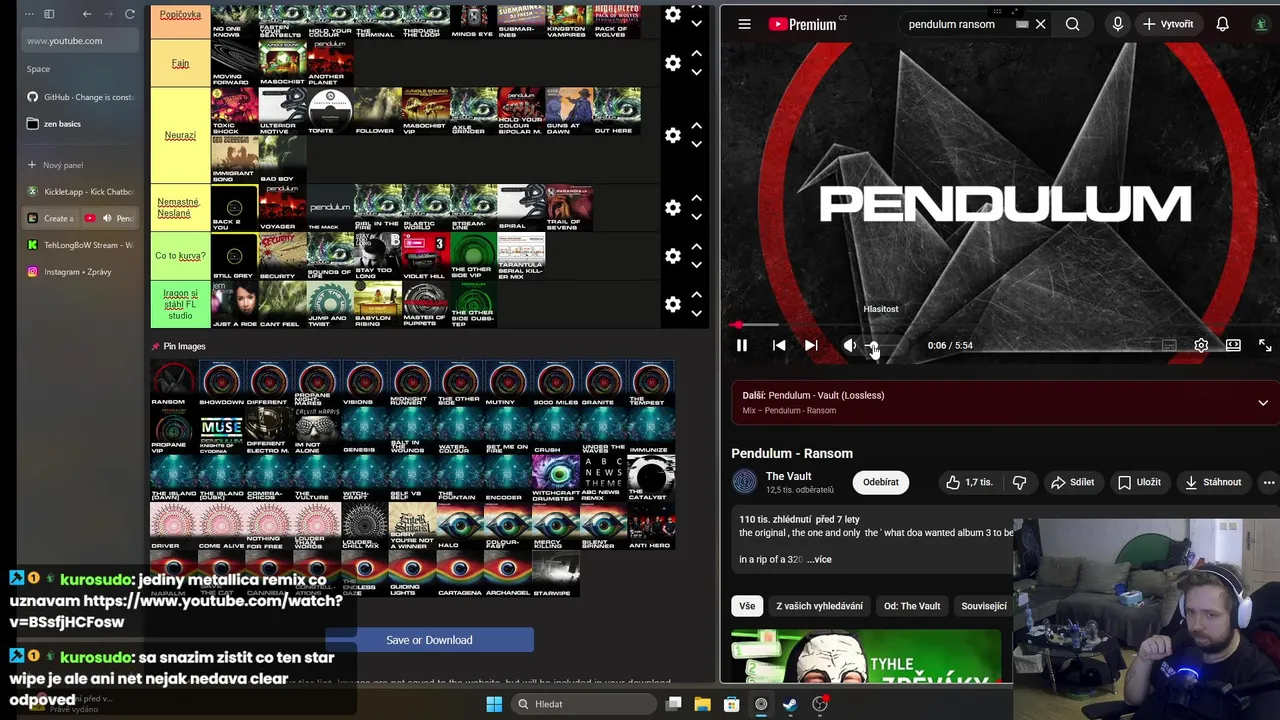
Task: Click the Save or Download button
Action: [x=429, y=640]
